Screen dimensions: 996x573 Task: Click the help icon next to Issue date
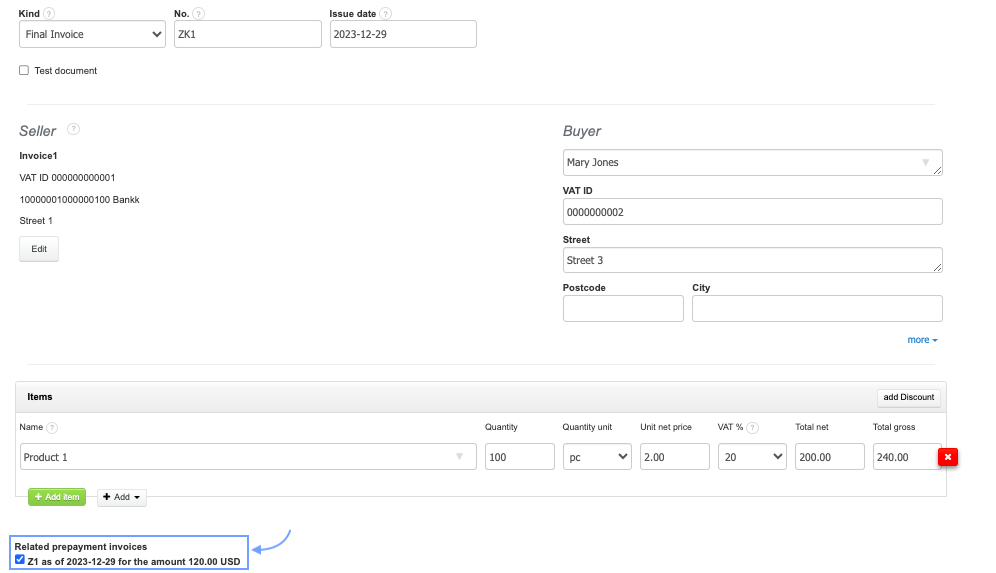[x=386, y=14]
